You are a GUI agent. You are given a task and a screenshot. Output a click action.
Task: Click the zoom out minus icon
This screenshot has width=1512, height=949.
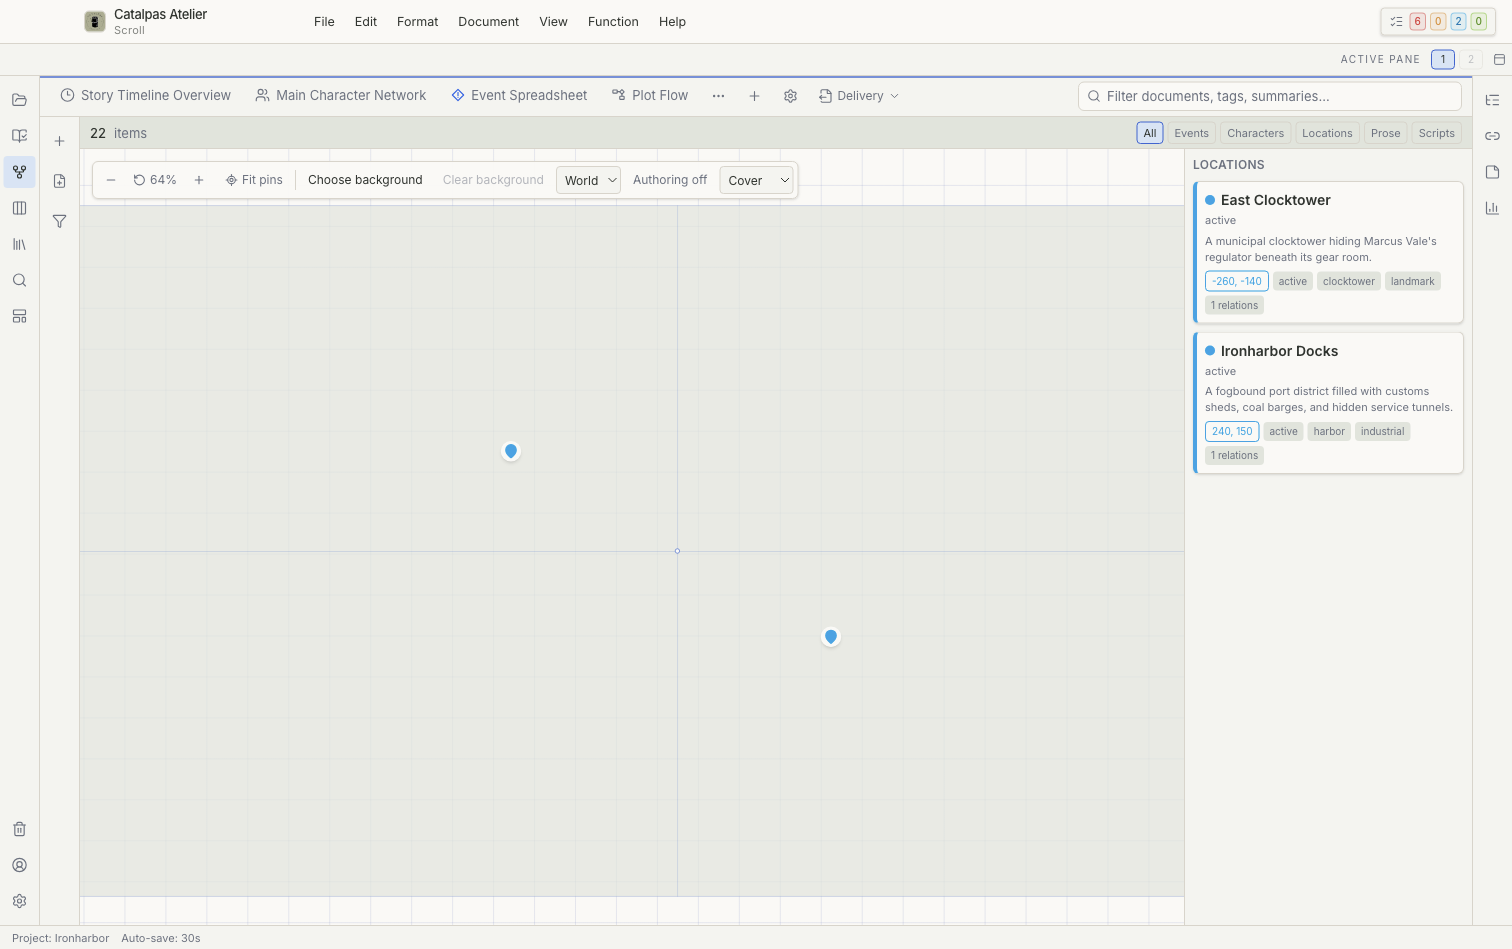111,180
